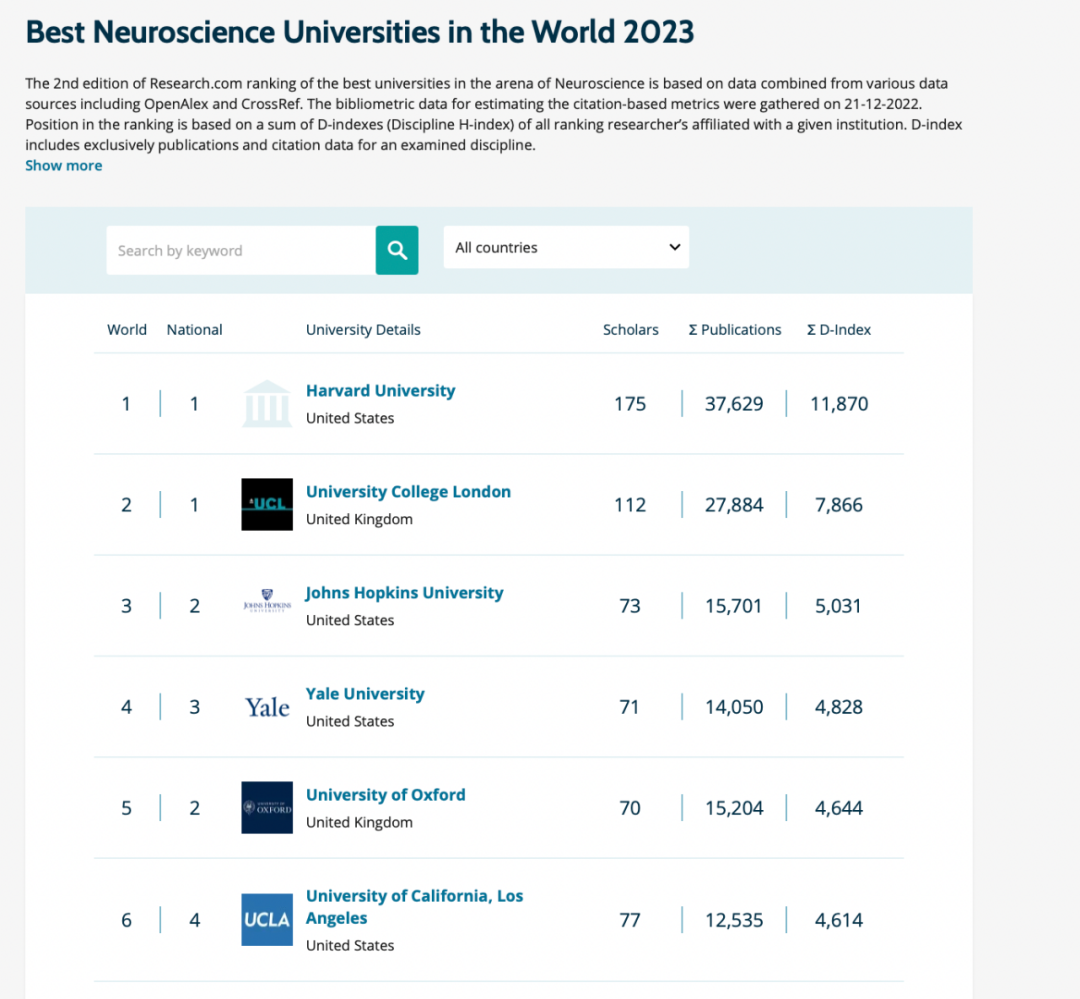
Task: Click Johns Hopkins scholars count 73
Action: point(630,606)
